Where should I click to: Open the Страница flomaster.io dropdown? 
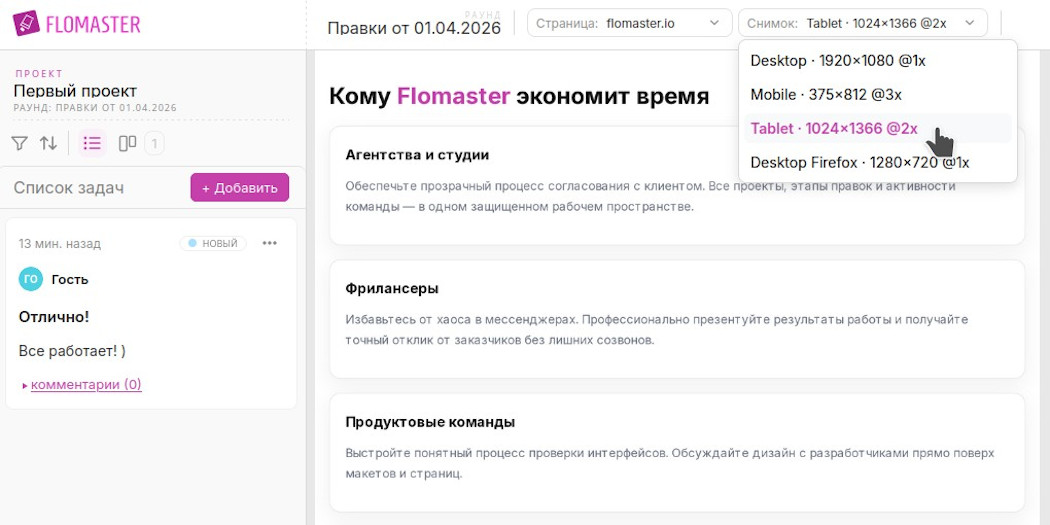629,23
